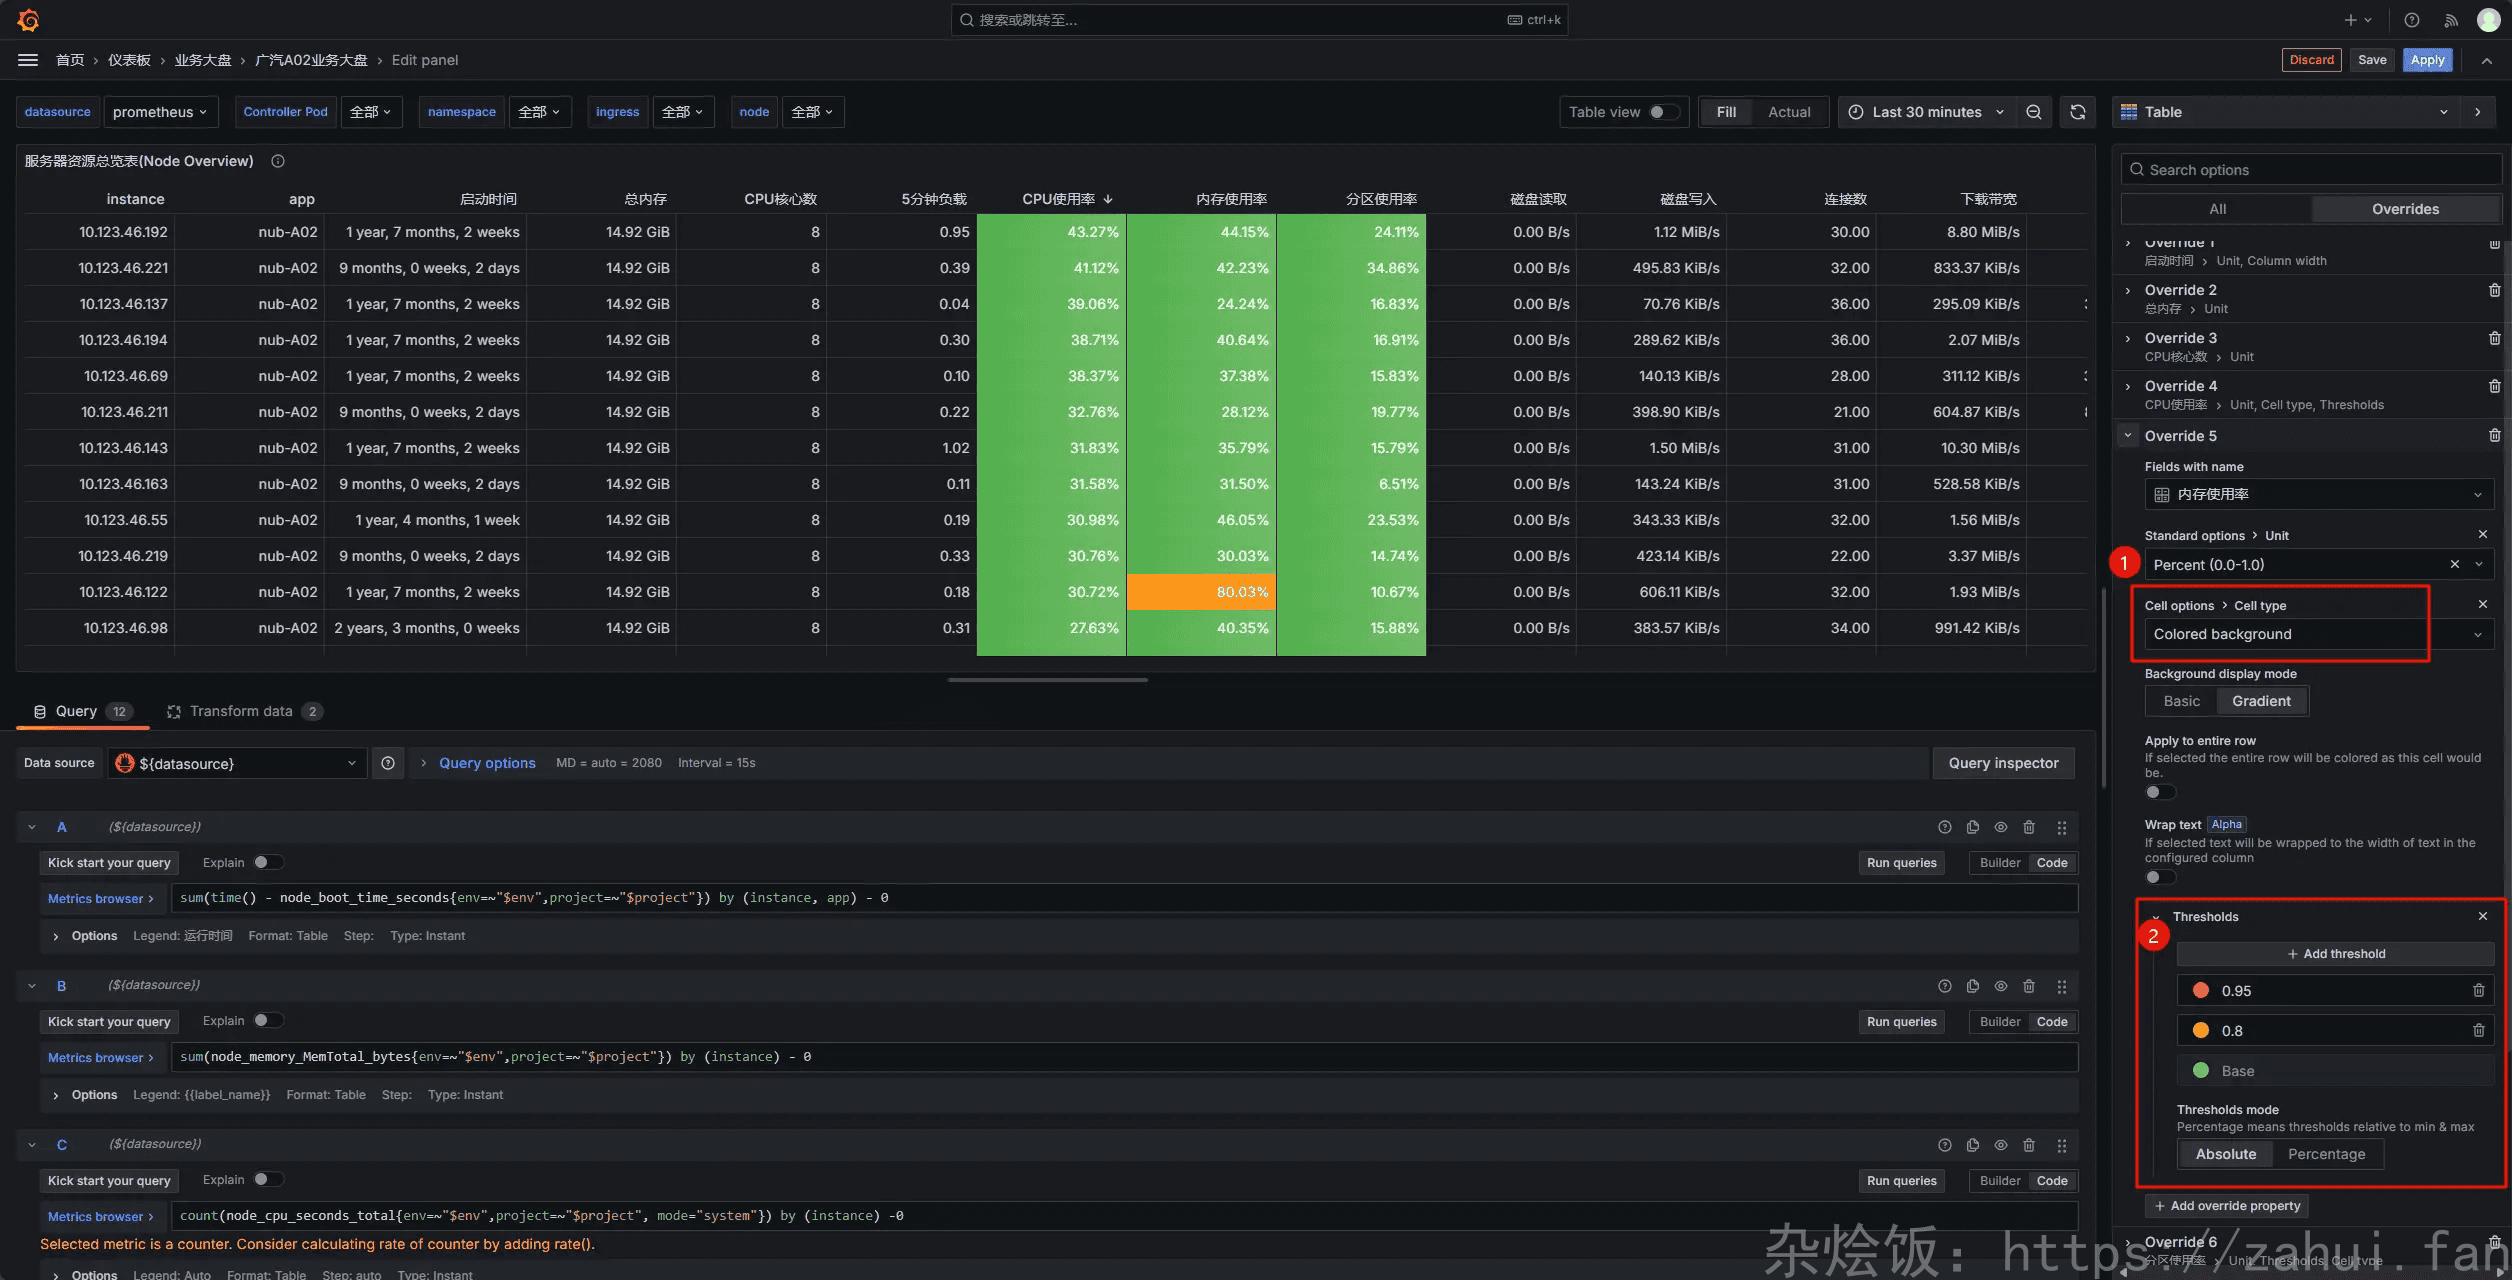The height and width of the screenshot is (1280, 2512).
Task: Click the Apply button
Action: [x=2427, y=60]
